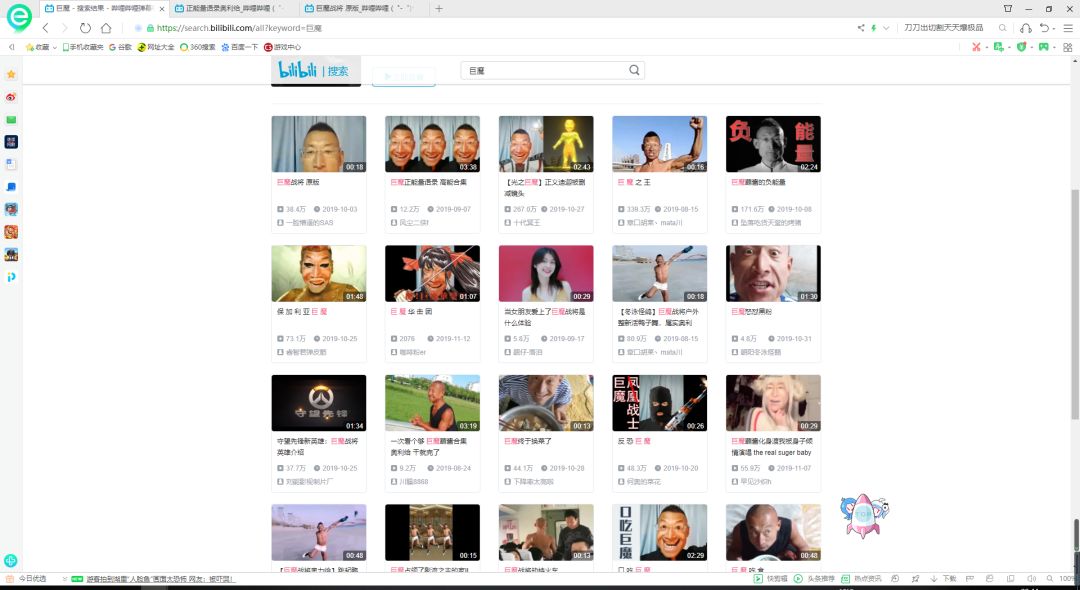This screenshot has width=1080, height=590.
Task: Click the green shield extension icon
Action: [x=1021, y=47]
